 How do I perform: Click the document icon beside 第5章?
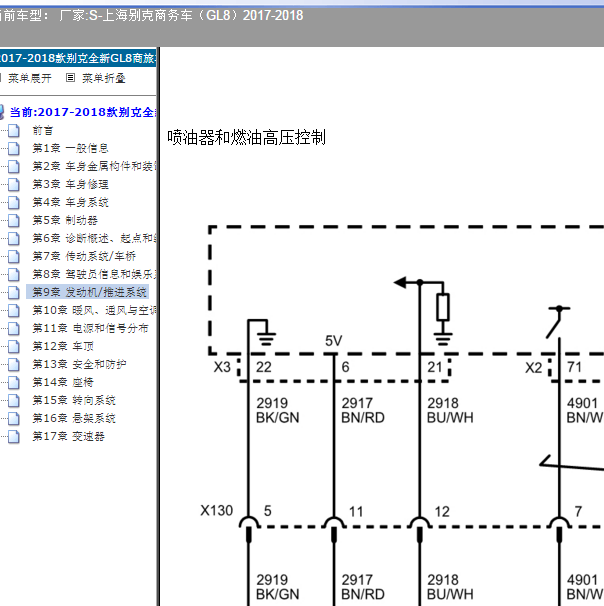coord(14,221)
